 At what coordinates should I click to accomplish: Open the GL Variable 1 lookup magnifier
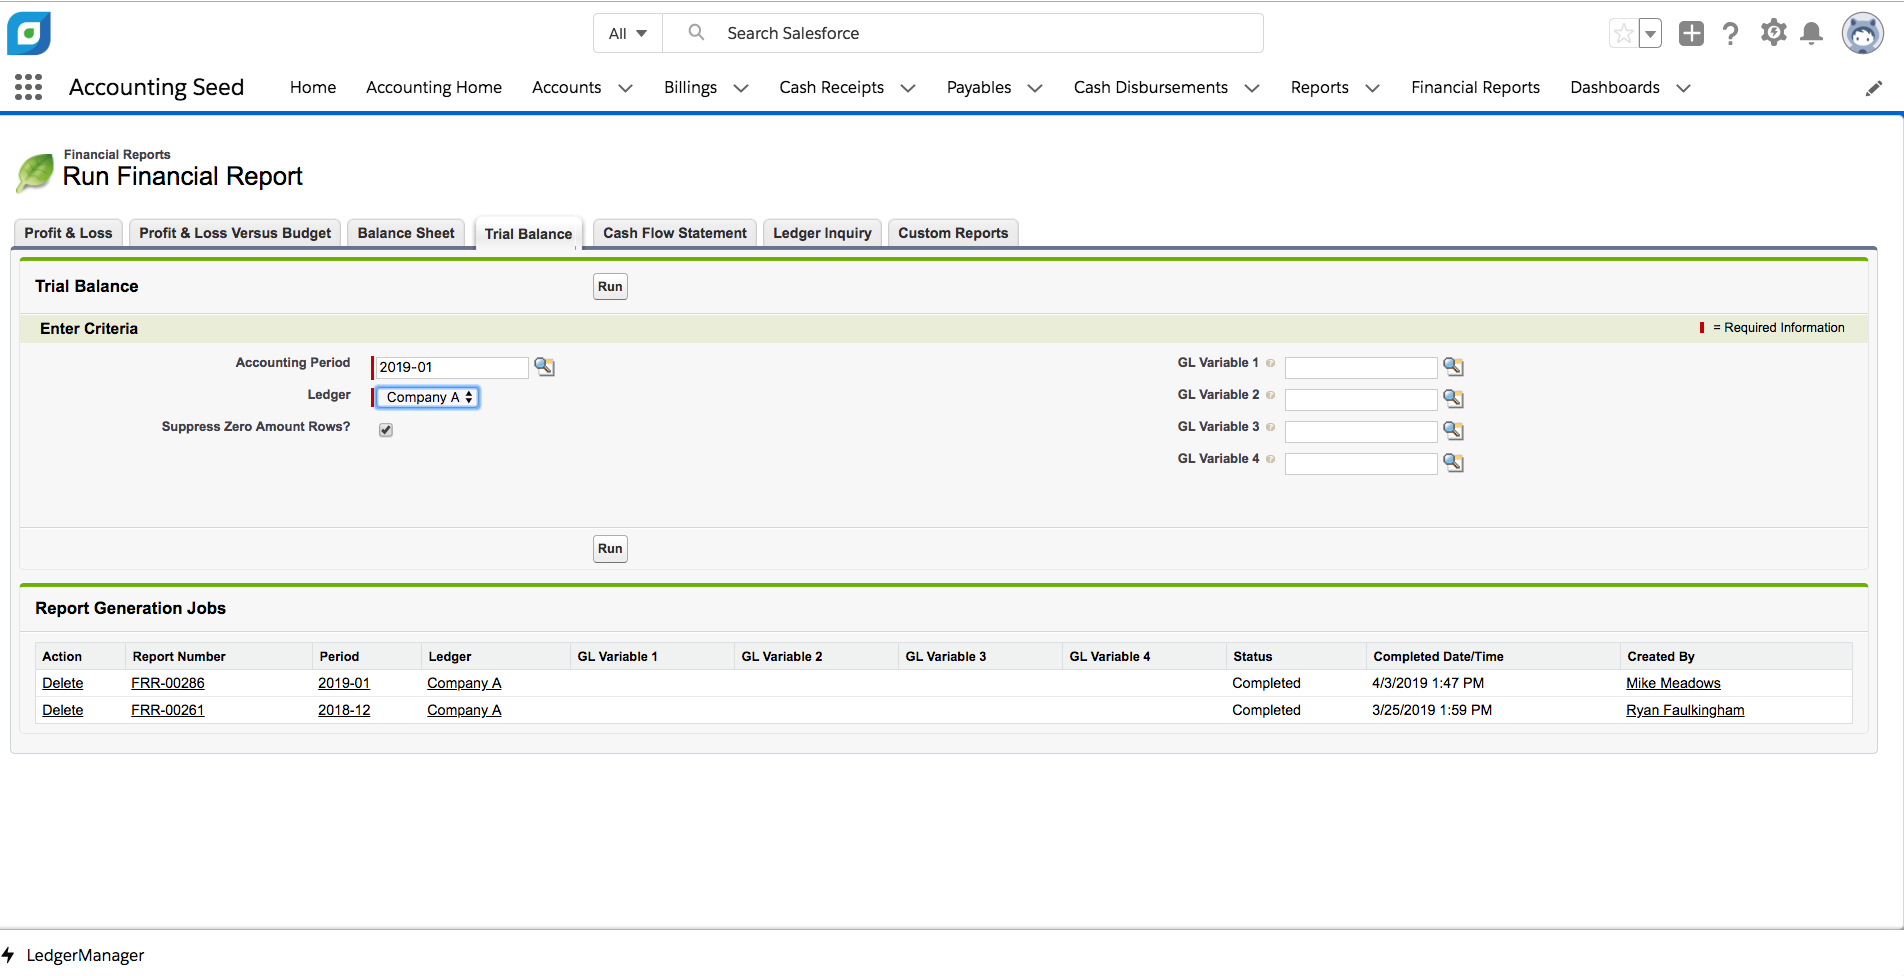(1453, 367)
